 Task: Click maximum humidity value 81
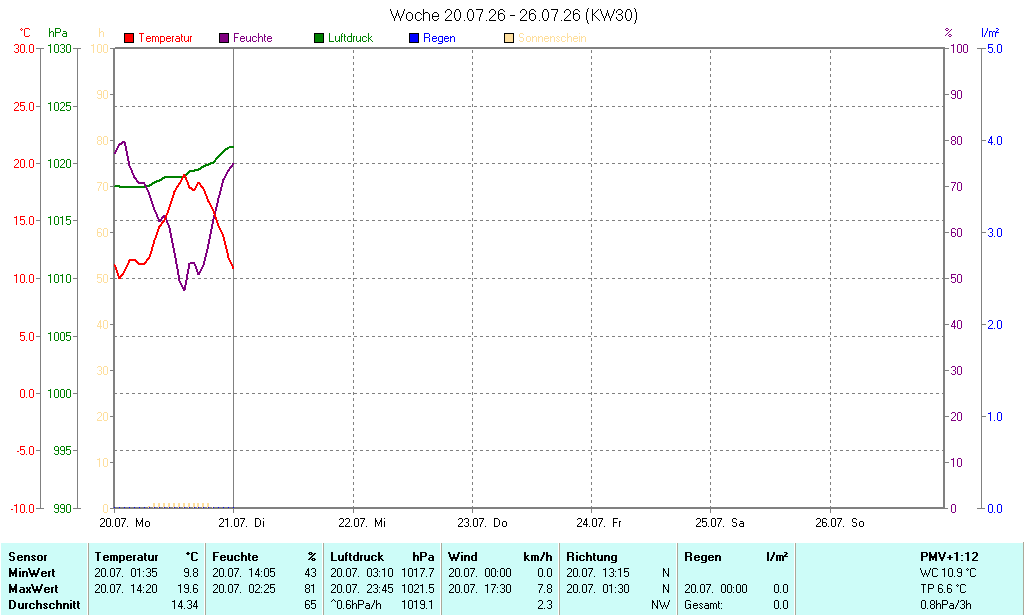(310, 588)
